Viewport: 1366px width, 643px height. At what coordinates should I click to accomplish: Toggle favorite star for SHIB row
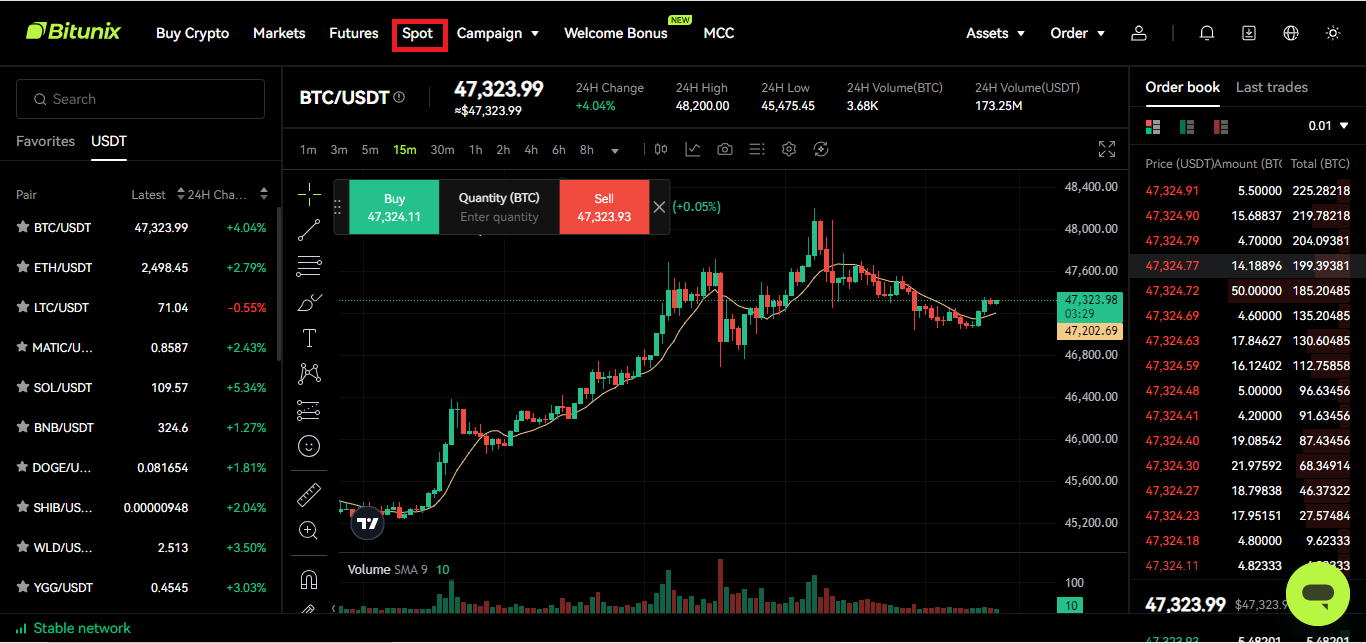point(22,507)
